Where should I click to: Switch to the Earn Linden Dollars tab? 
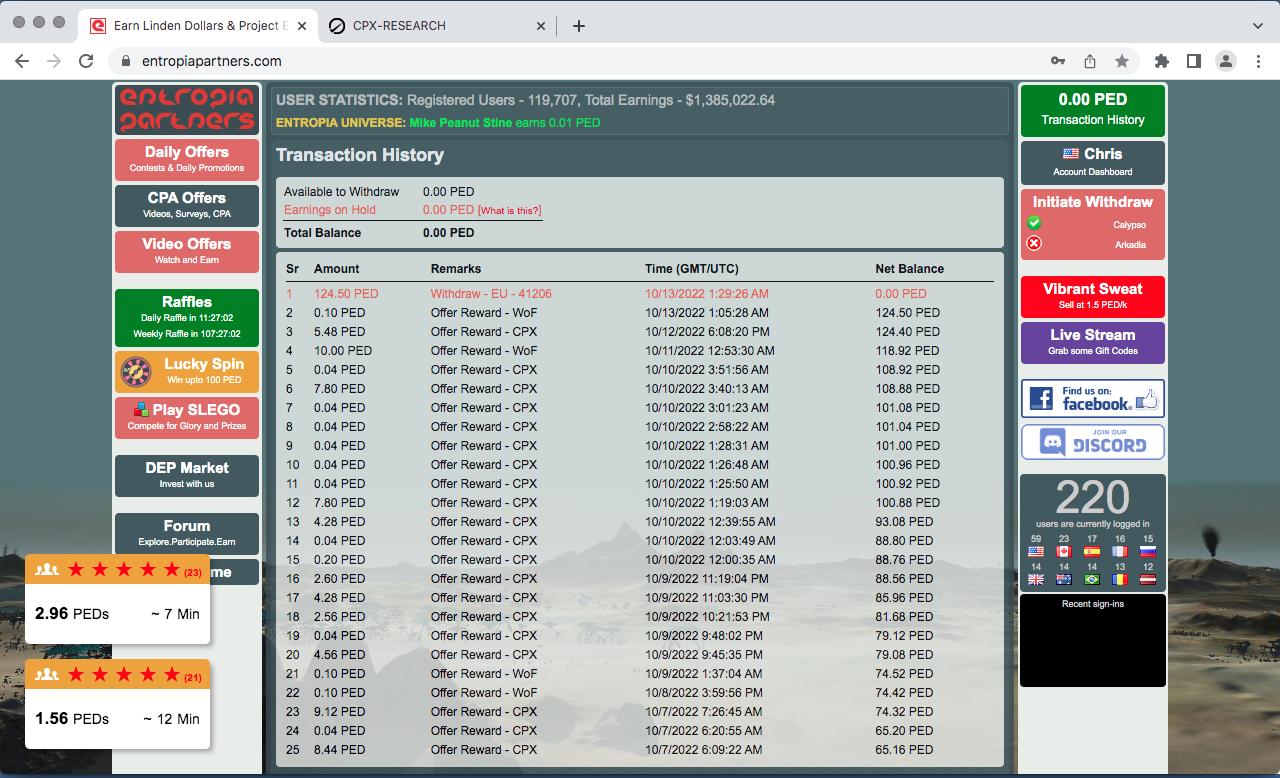198,26
